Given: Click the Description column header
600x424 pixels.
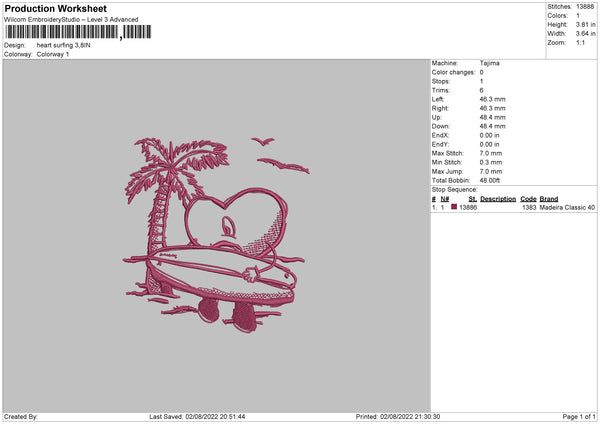Looking at the screenshot, I should tap(498, 199).
